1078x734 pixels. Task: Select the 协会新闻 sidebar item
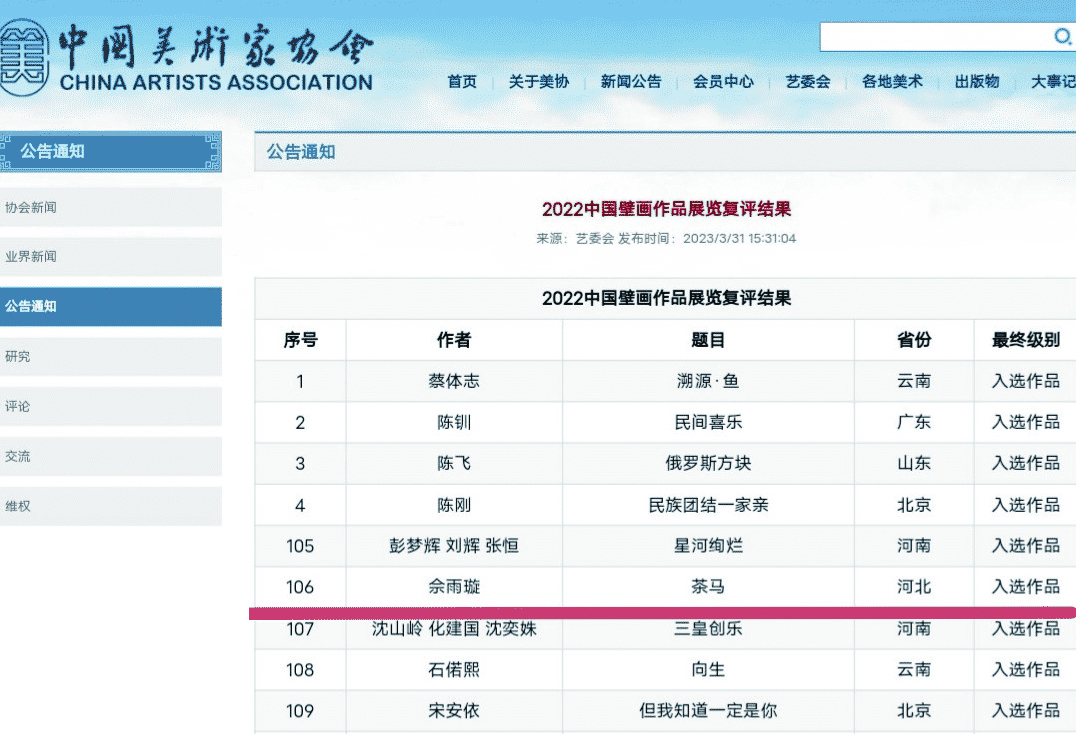coord(110,207)
